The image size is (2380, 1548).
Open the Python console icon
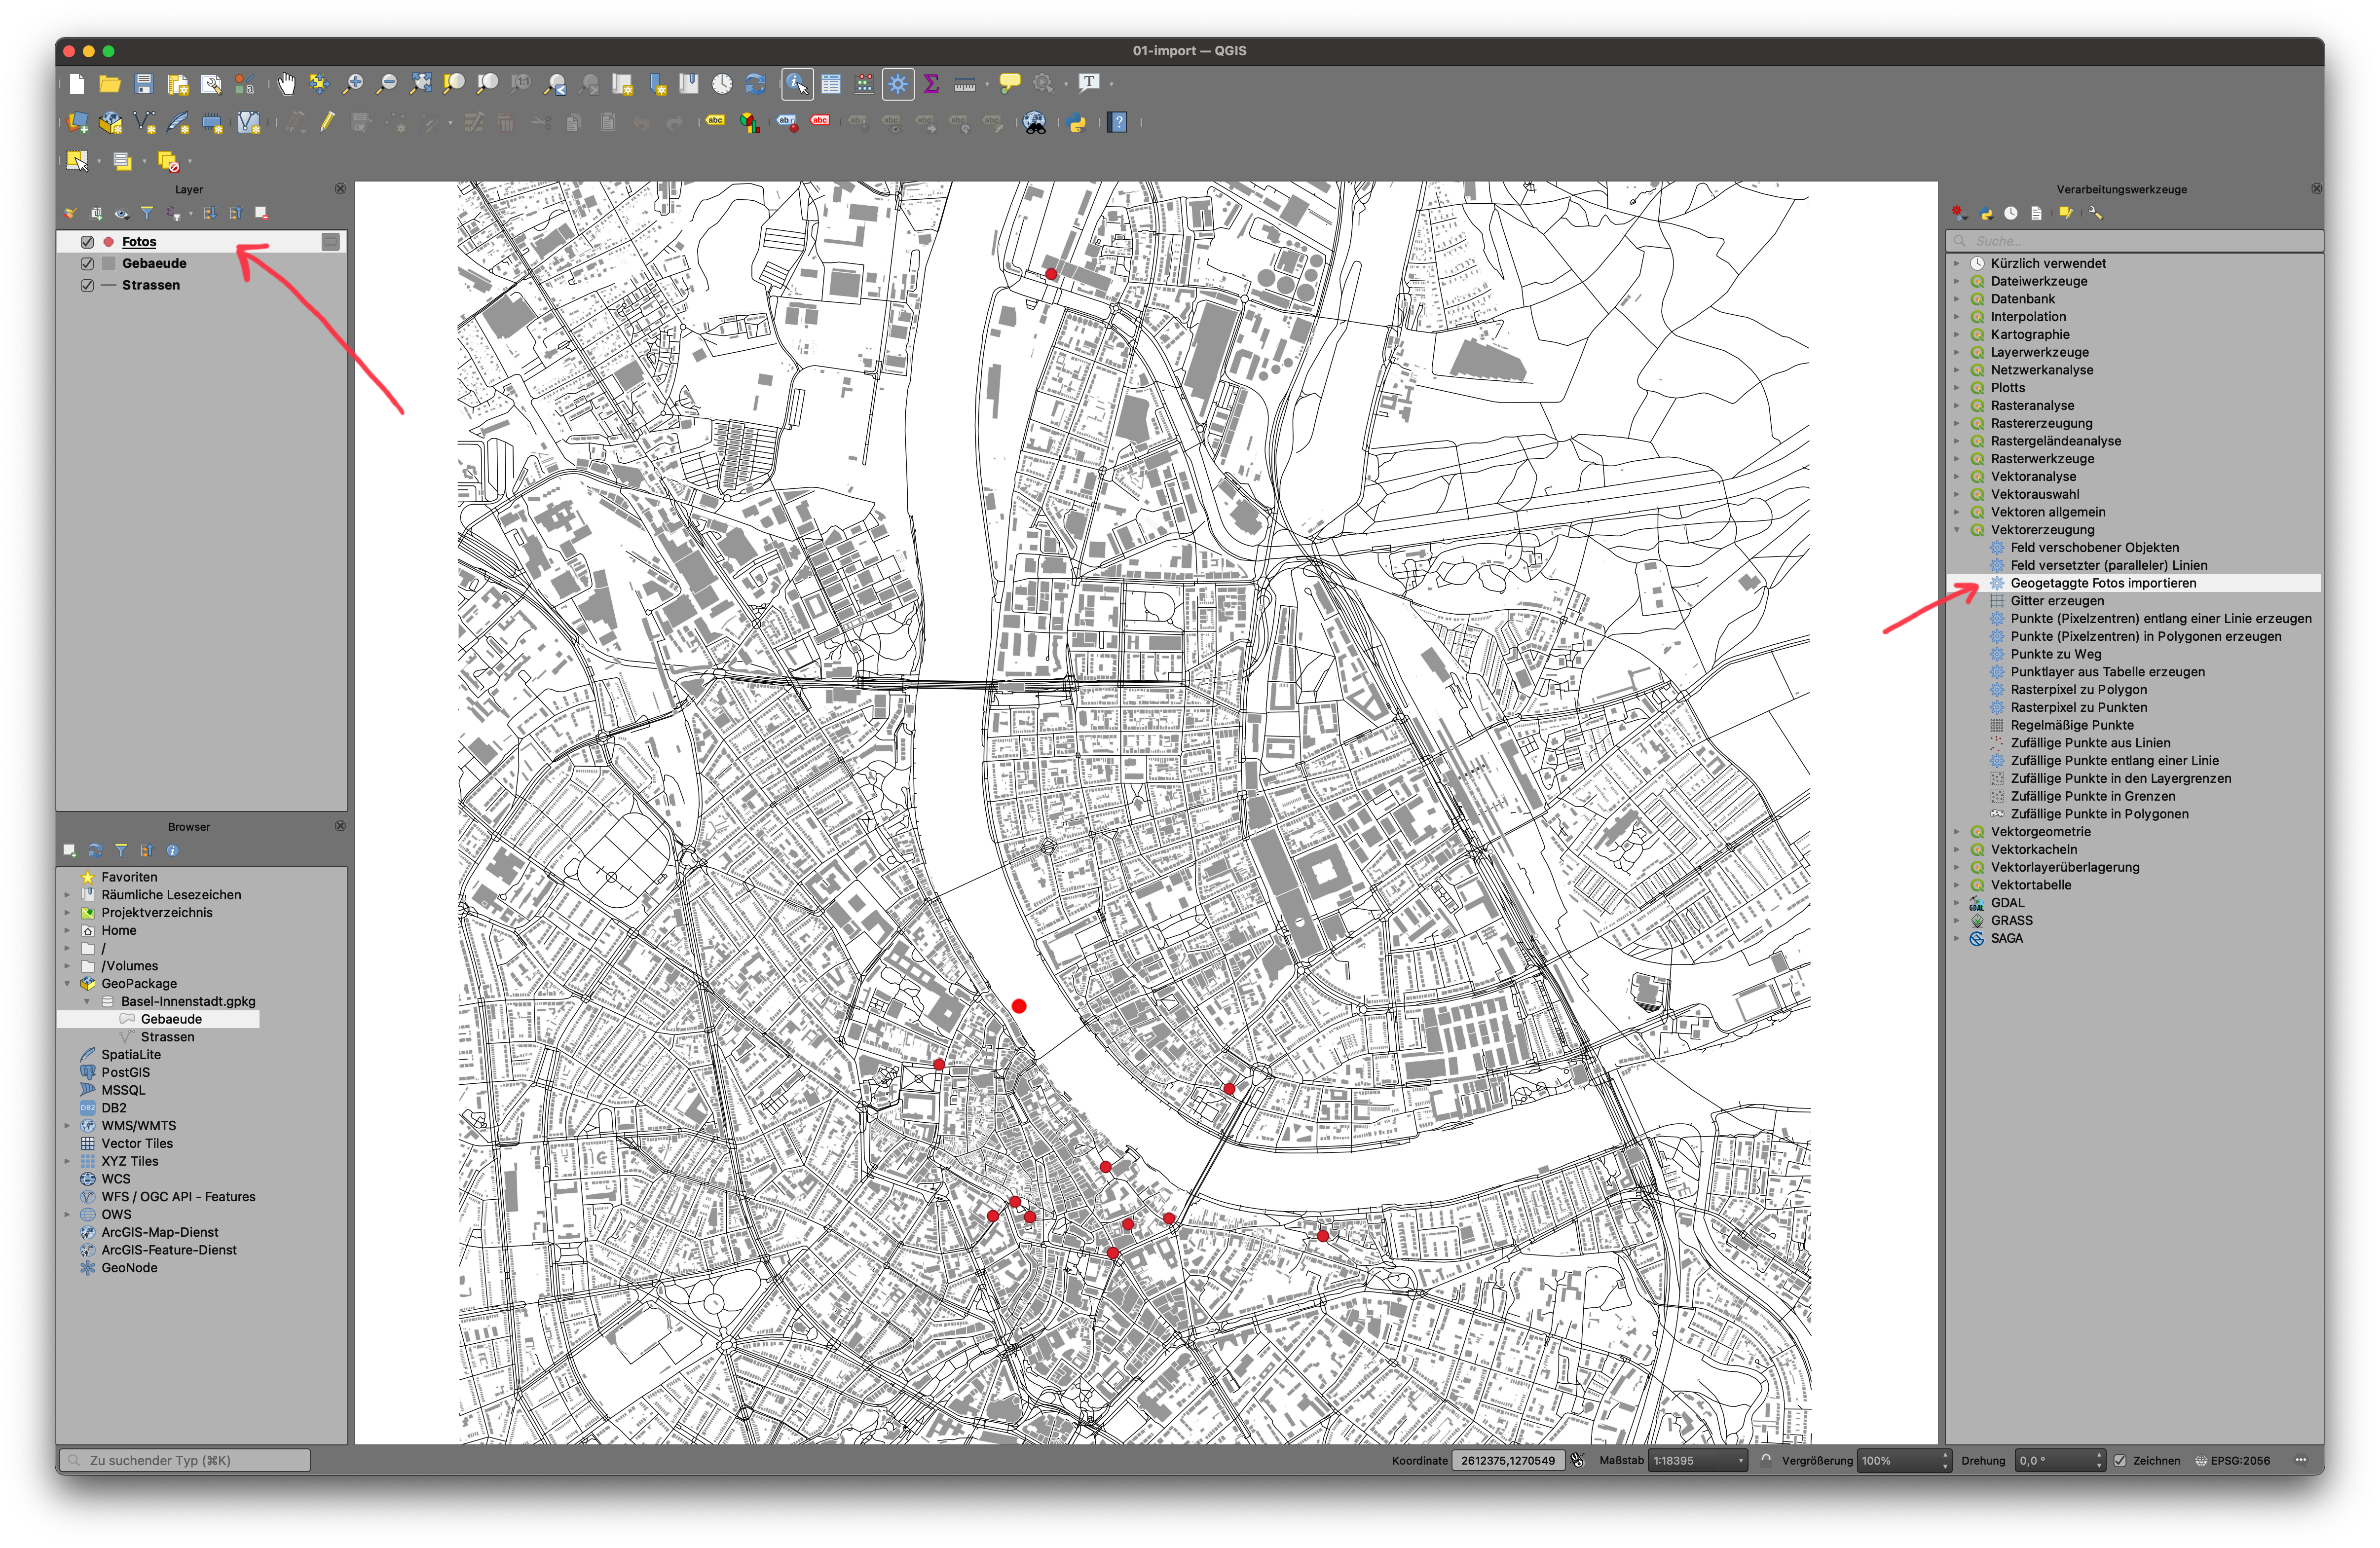[1077, 123]
